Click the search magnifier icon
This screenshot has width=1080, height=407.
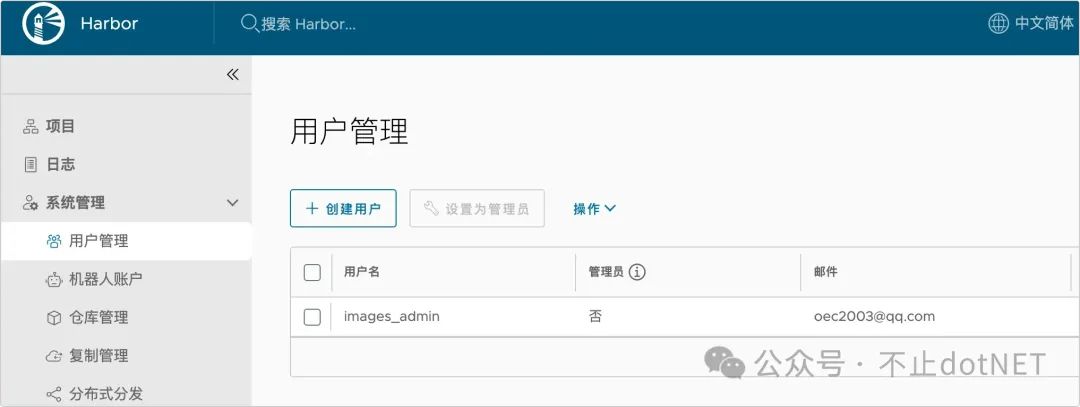pyautogui.click(x=250, y=23)
